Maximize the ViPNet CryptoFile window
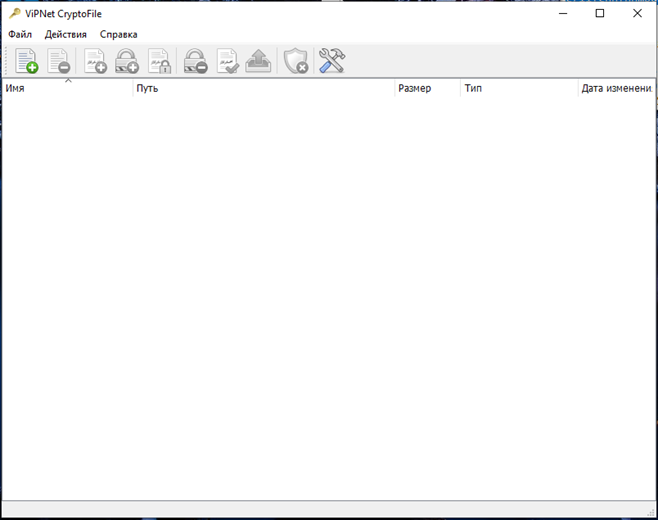This screenshot has height=520, width=658. (x=599, y=14)
